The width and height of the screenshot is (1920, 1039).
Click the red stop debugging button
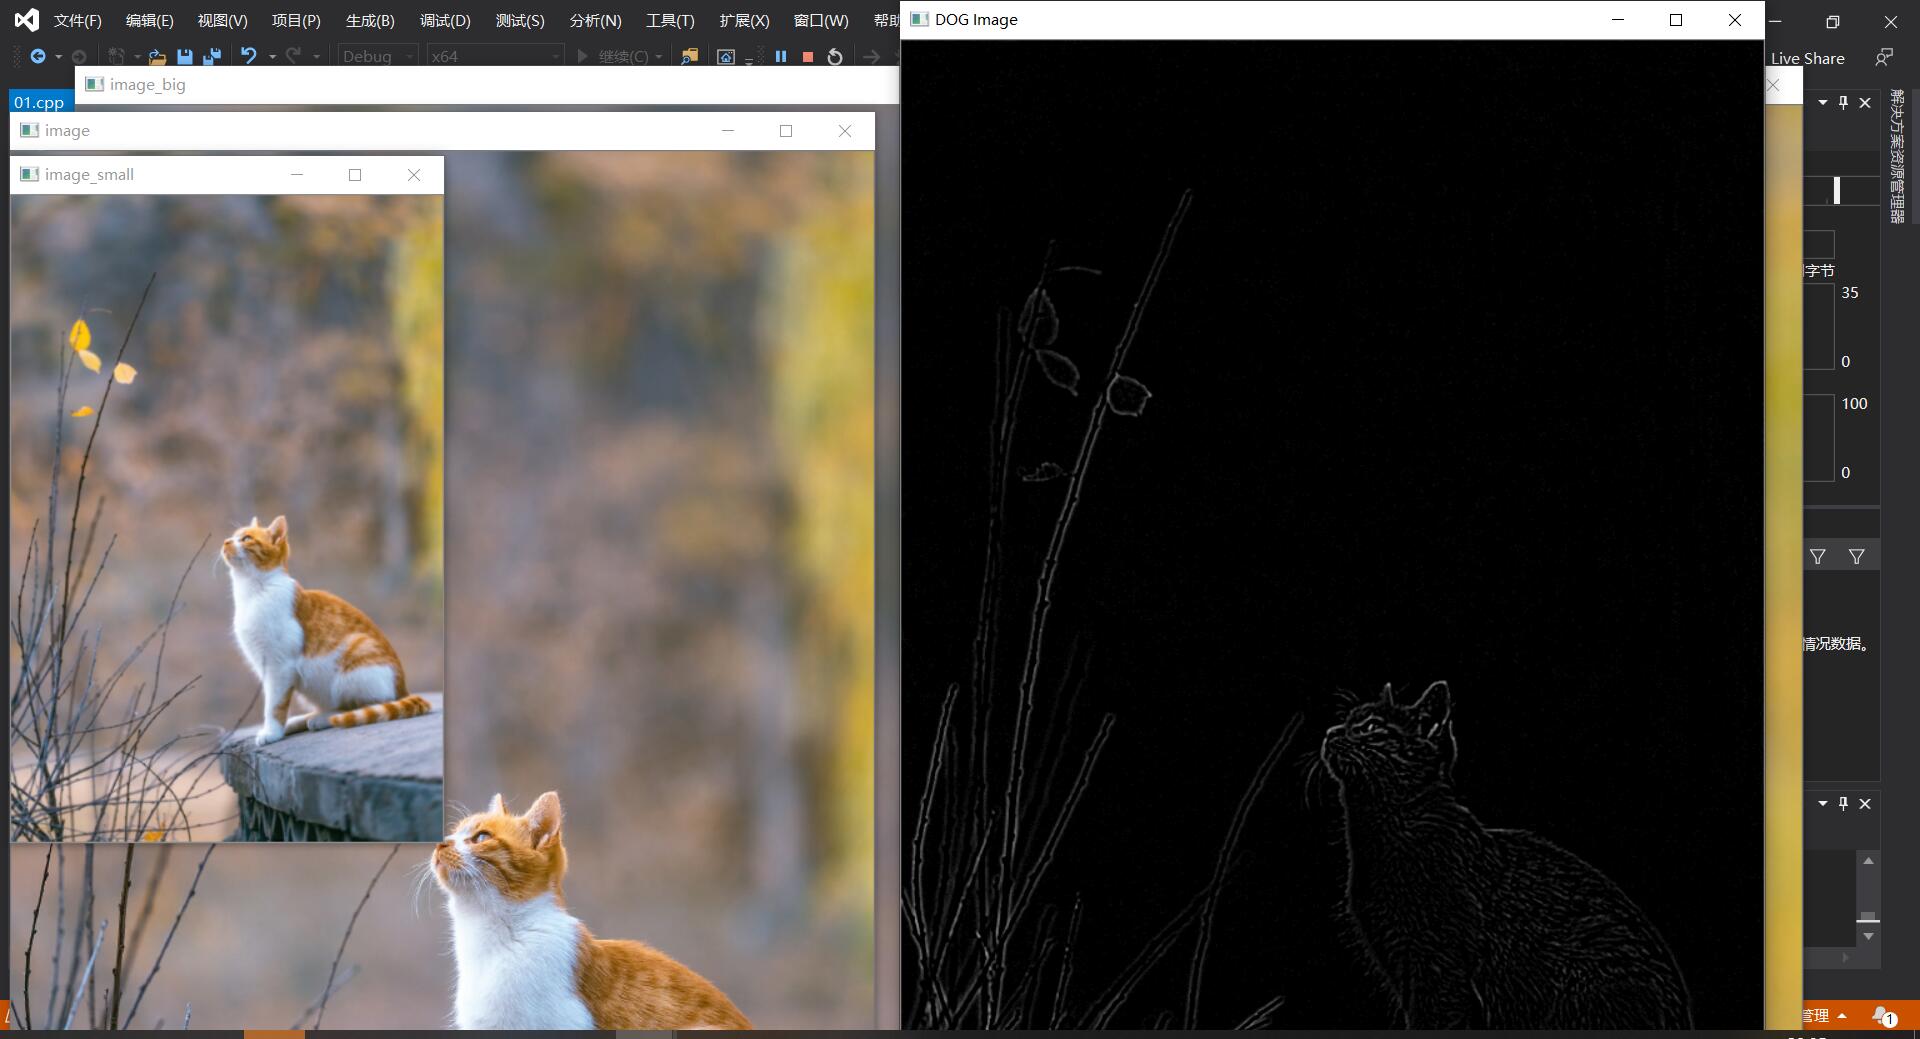pyautogui.click(x=808, y=56)
